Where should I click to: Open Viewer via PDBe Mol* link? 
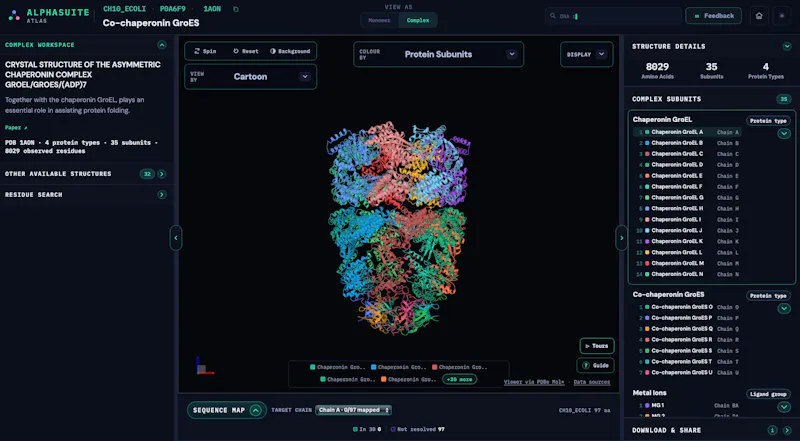click(534, 382)
